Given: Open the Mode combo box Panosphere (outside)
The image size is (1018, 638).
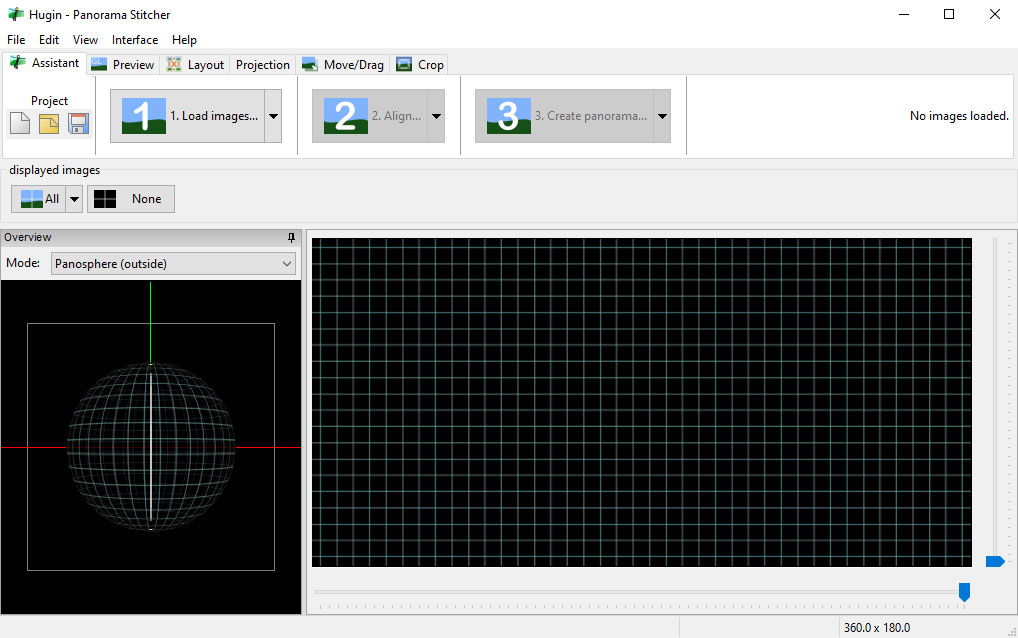Looking at the screenshot, I should 174,264.
